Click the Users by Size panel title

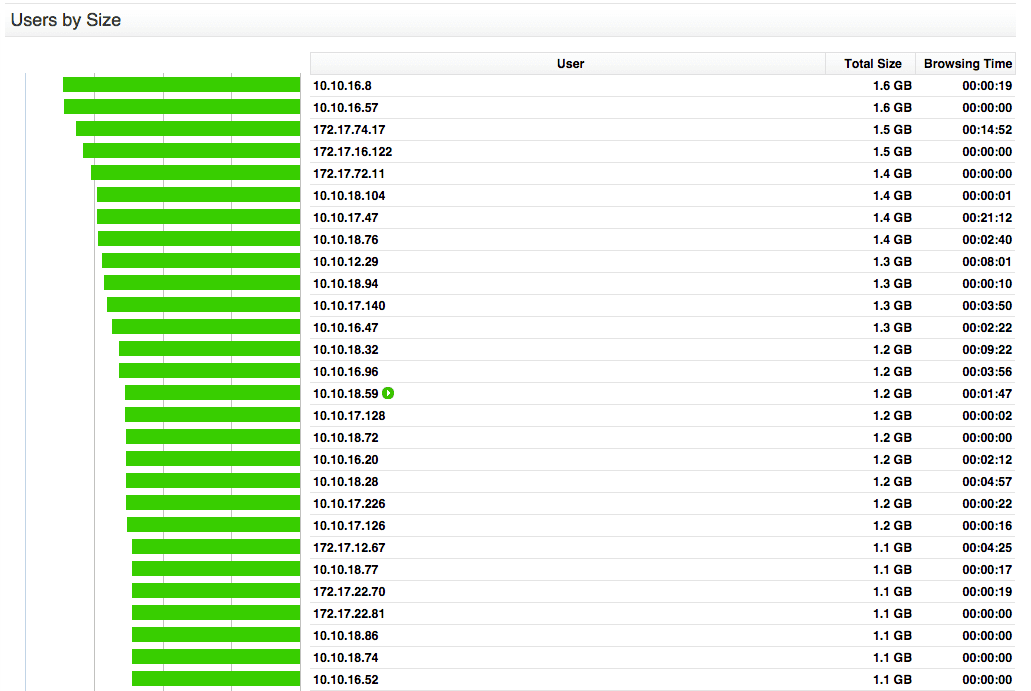tap(66, 20)
